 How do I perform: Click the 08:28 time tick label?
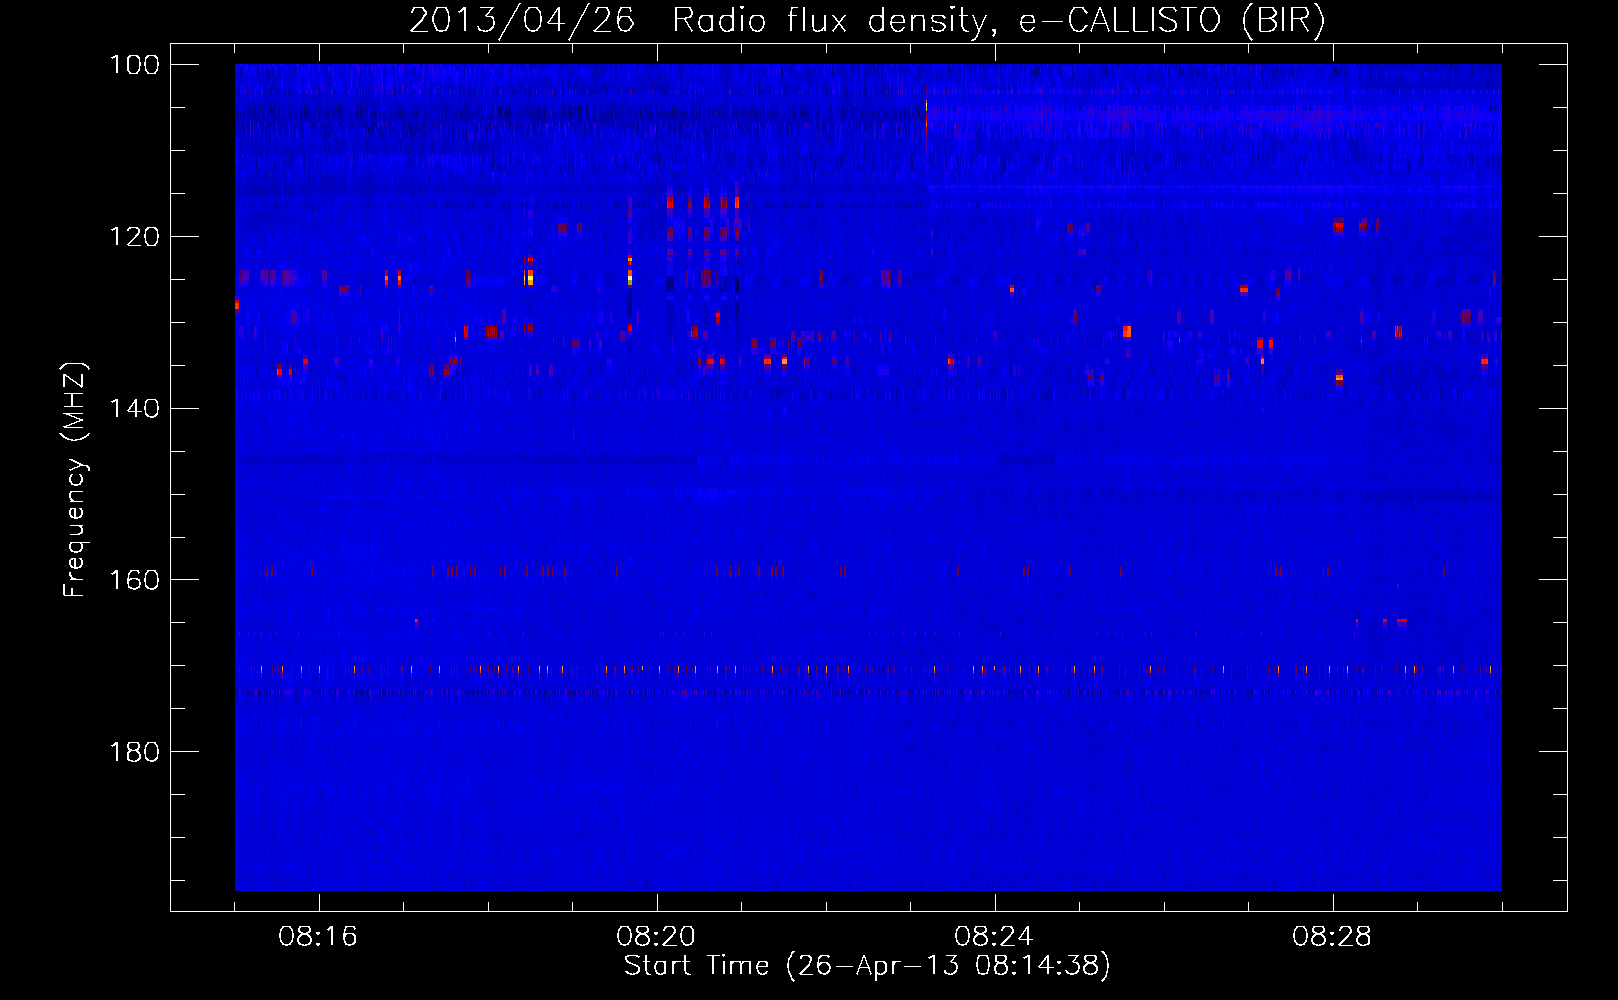(1332, 937)
